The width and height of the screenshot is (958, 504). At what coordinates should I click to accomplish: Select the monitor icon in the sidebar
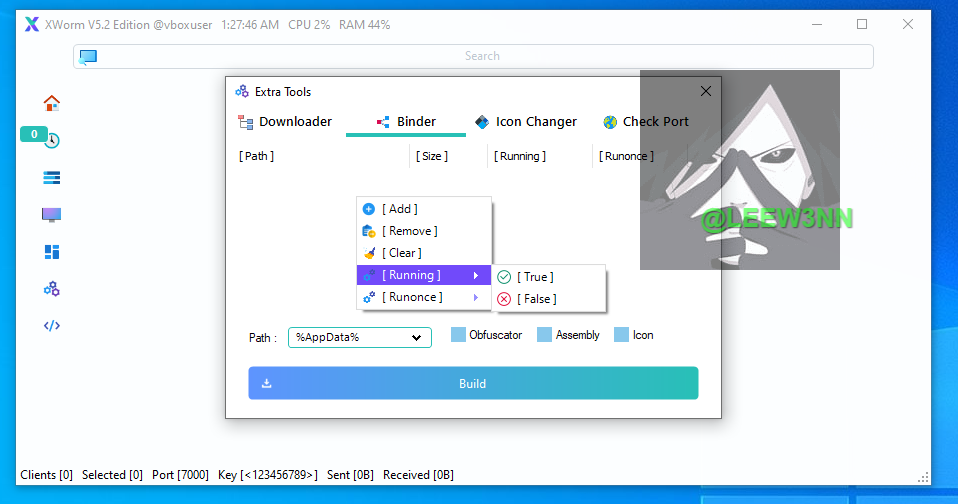coord(52,214)
